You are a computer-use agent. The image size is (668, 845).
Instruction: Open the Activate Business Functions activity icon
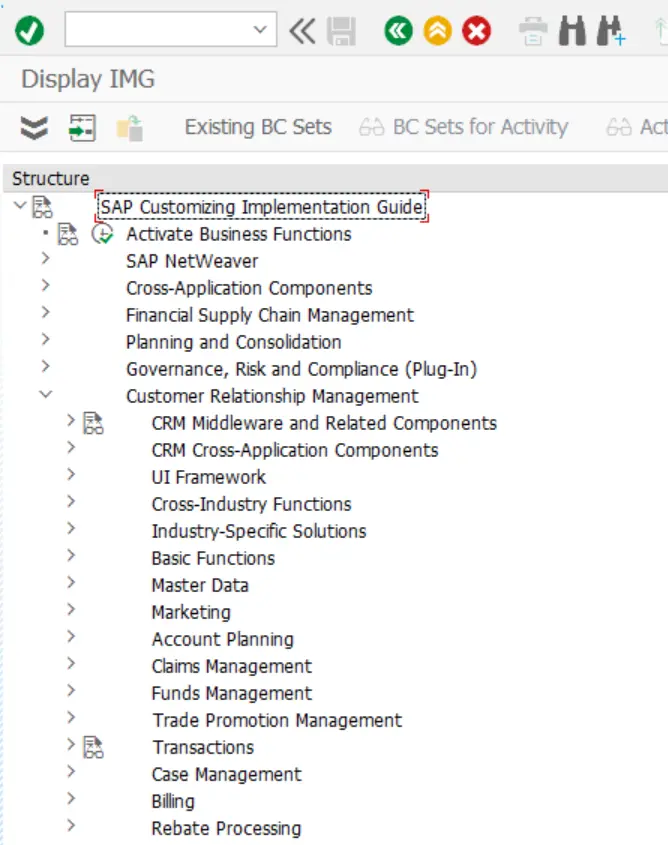click(102, 234)
